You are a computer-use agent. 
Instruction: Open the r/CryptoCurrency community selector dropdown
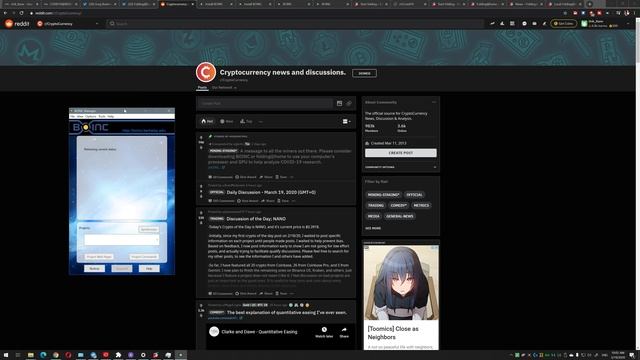[68, 24]
